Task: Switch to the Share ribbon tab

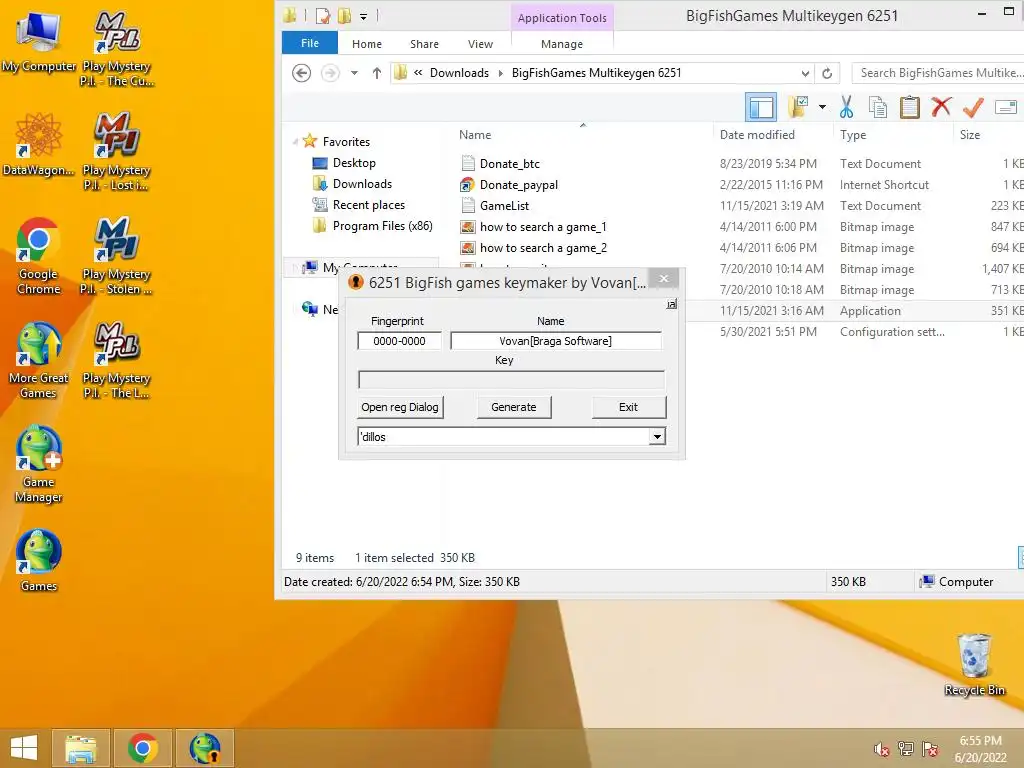Action: [424, 44]
